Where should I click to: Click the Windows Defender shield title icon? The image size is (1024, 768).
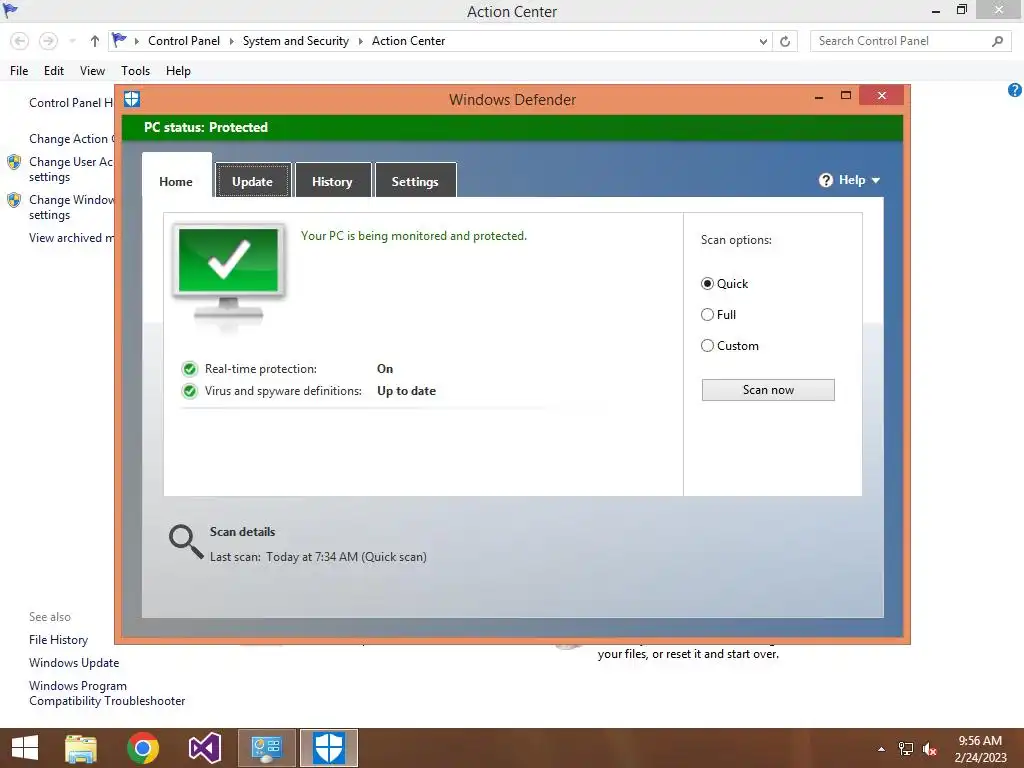(132, 99)
